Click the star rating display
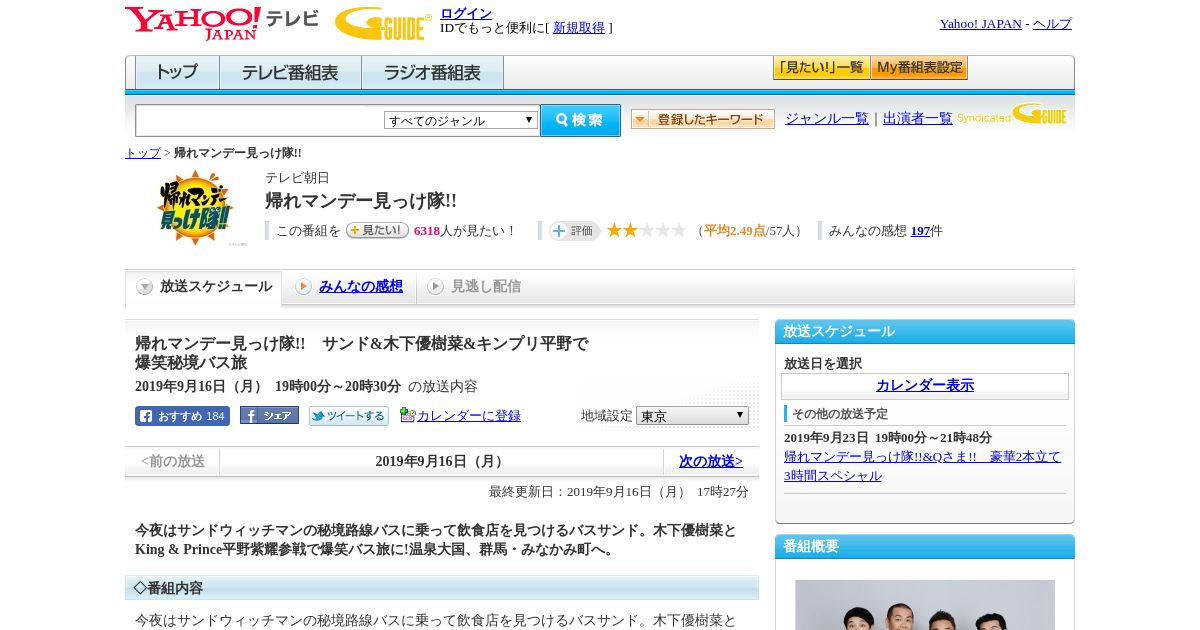The width and height of the screenshot is (1200, 630). tap(646, 231)
